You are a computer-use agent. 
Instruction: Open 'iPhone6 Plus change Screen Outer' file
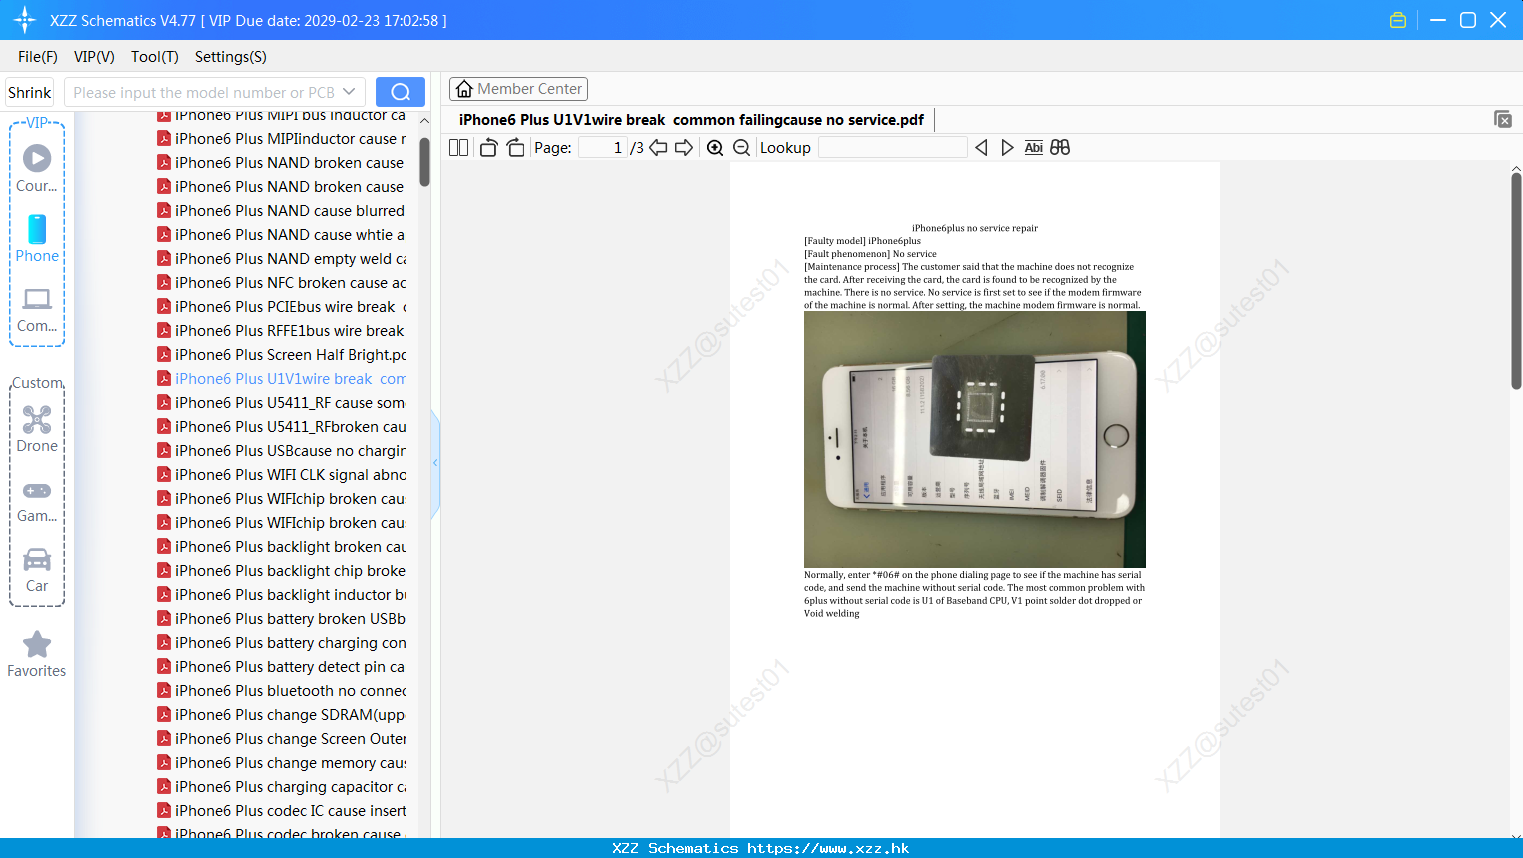[x=282, y=739]
